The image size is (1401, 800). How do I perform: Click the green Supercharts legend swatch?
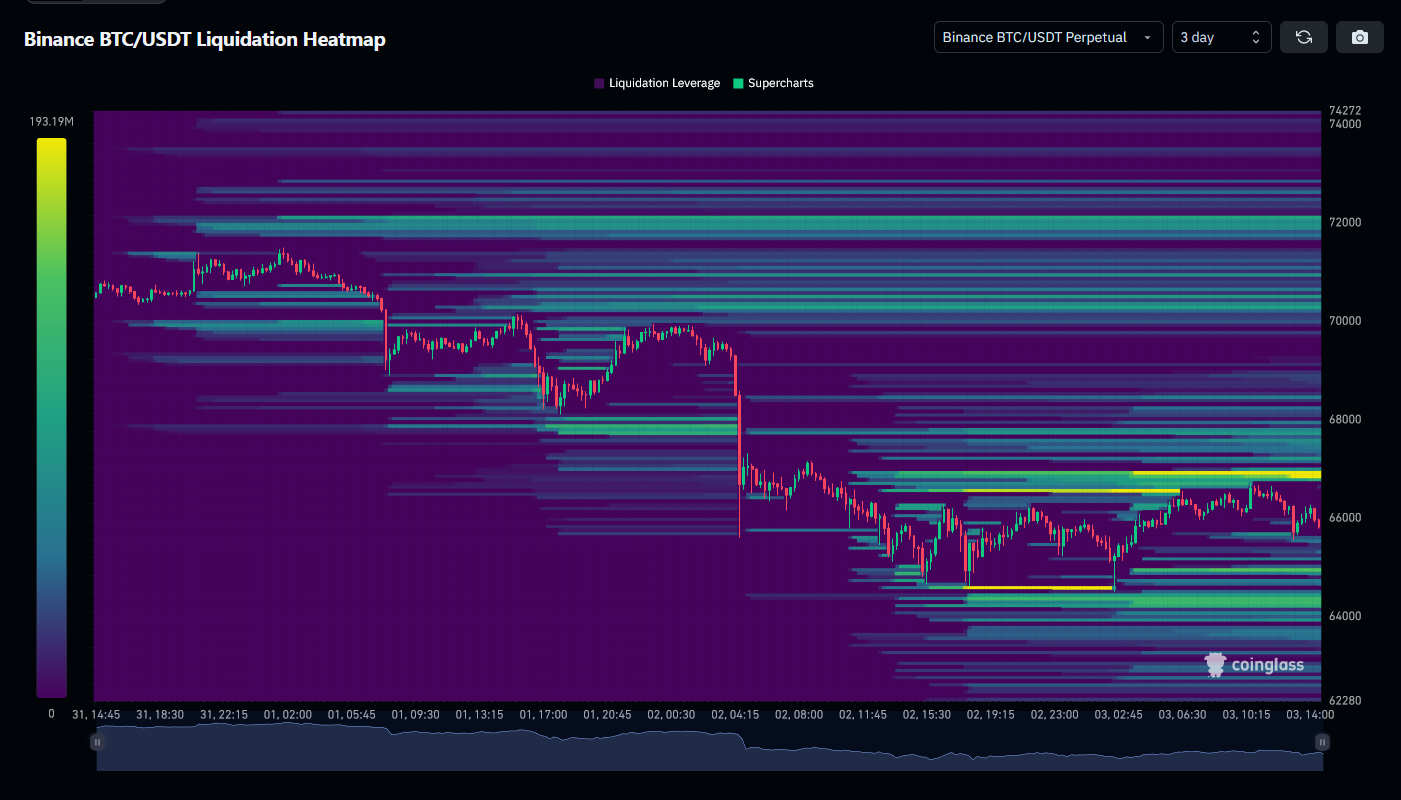[x=738, y=83]
